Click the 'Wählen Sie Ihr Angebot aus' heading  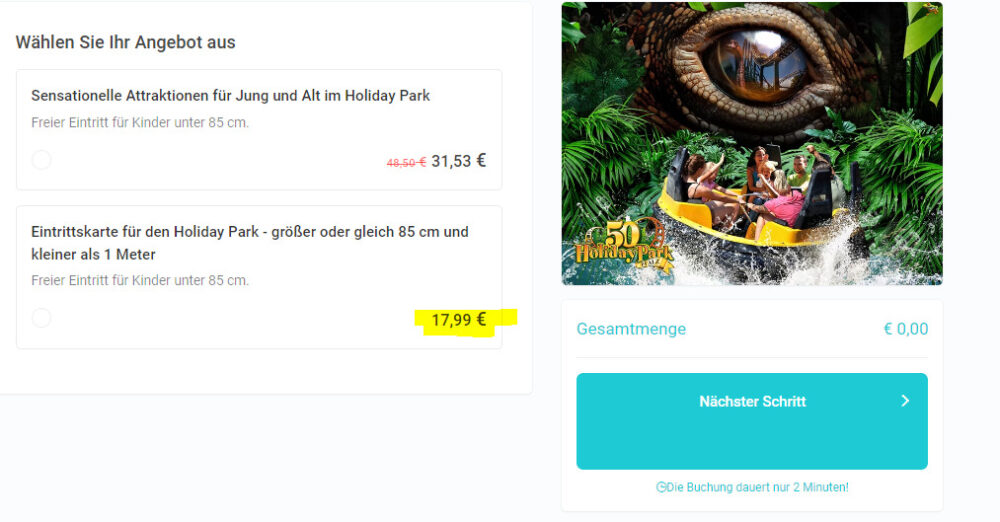pos(126,42)
